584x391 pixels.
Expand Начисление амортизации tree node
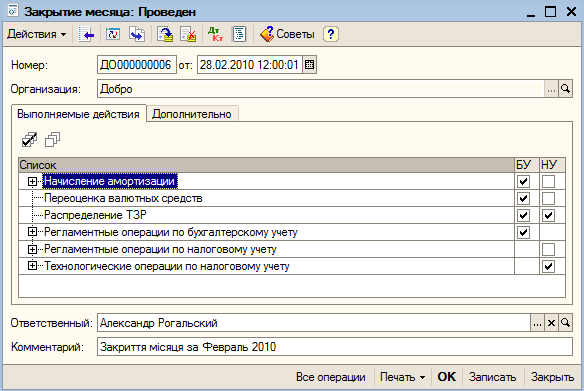pyautogui.click(x=32, y=181)
